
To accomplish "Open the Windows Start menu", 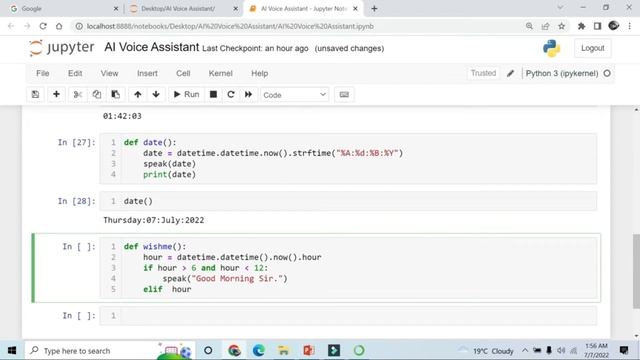I will pos(12,351).
